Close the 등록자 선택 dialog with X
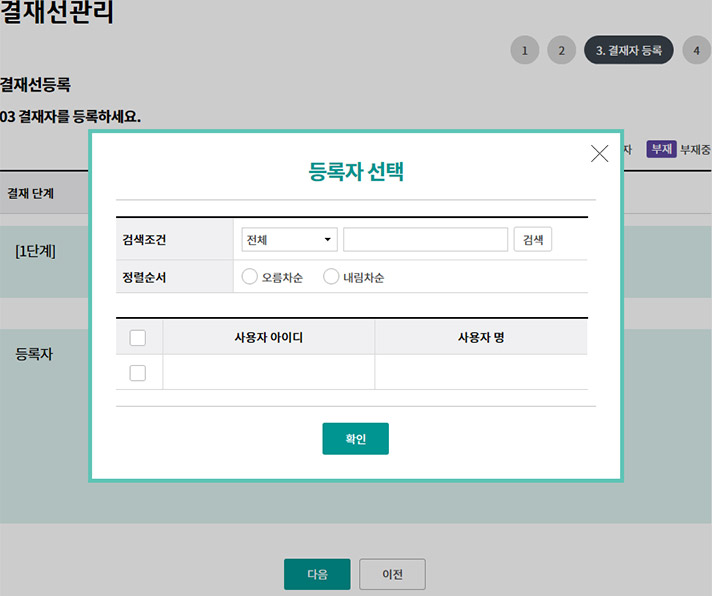The image size is (712, 596). click(599, 153)
